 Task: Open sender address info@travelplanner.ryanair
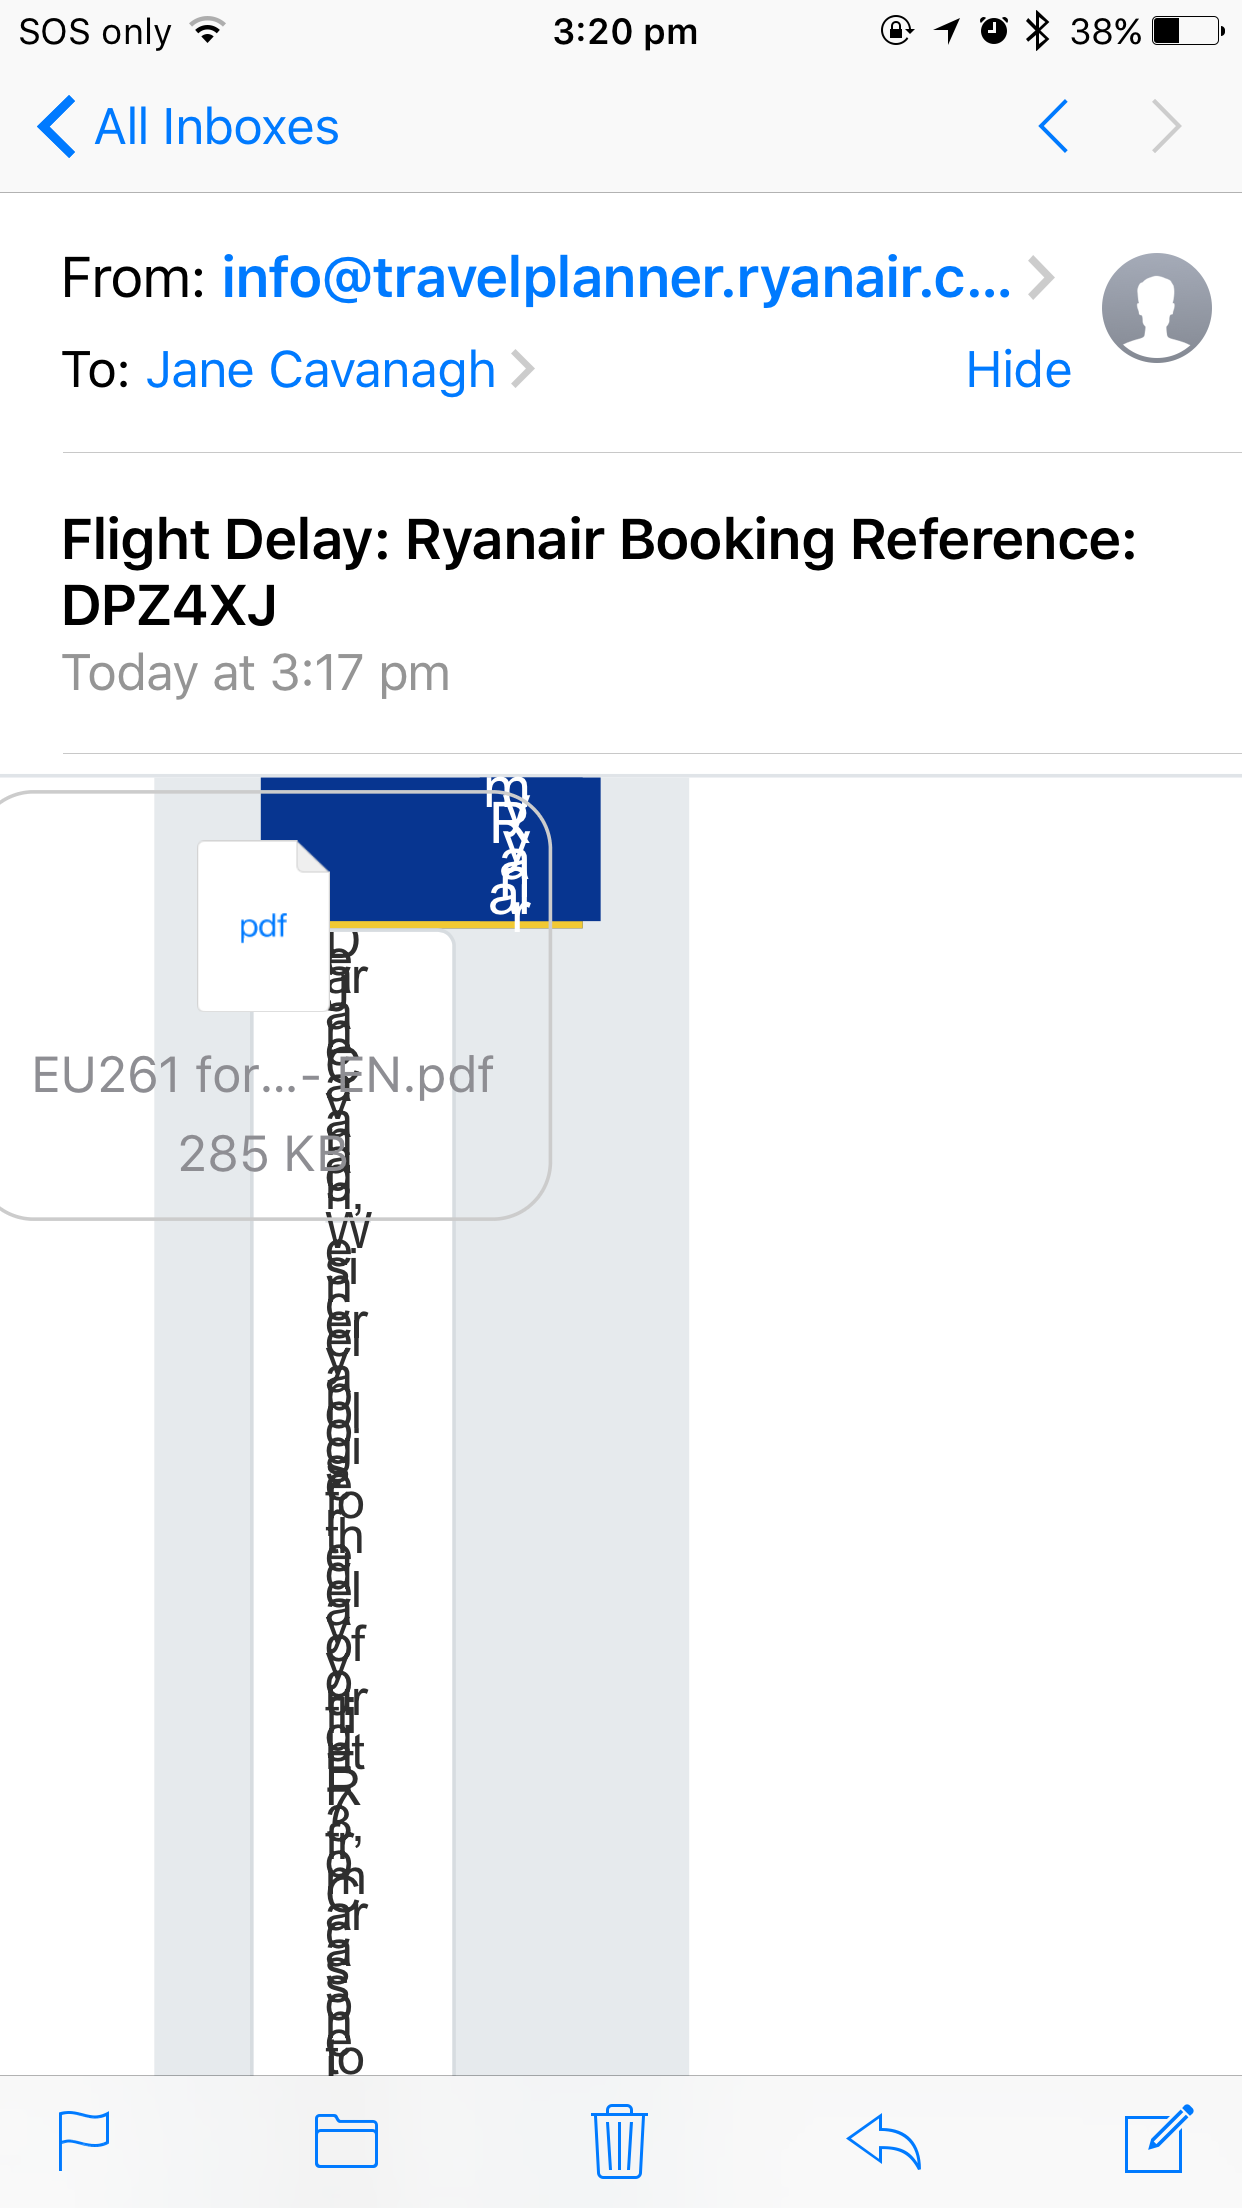pyautogui.click(x=616, y=278)
